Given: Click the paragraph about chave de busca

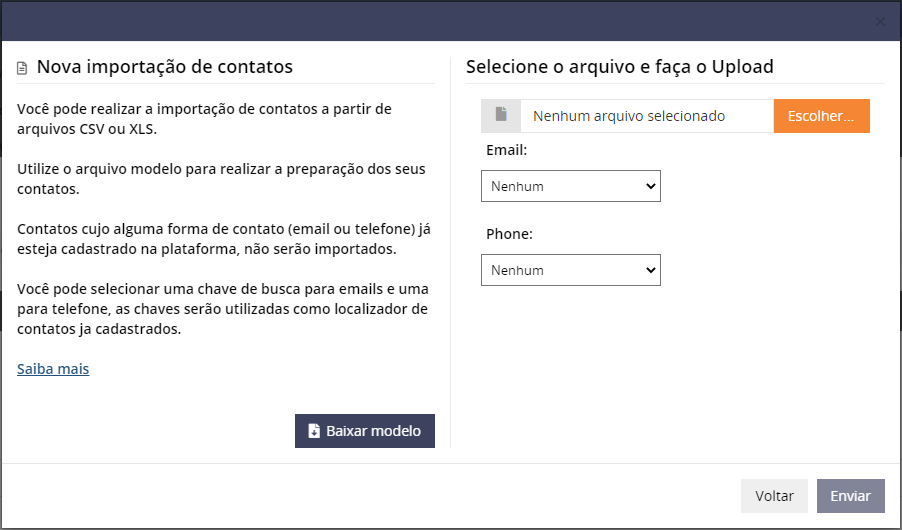Looking at the screenshot, I should point(223,309).
